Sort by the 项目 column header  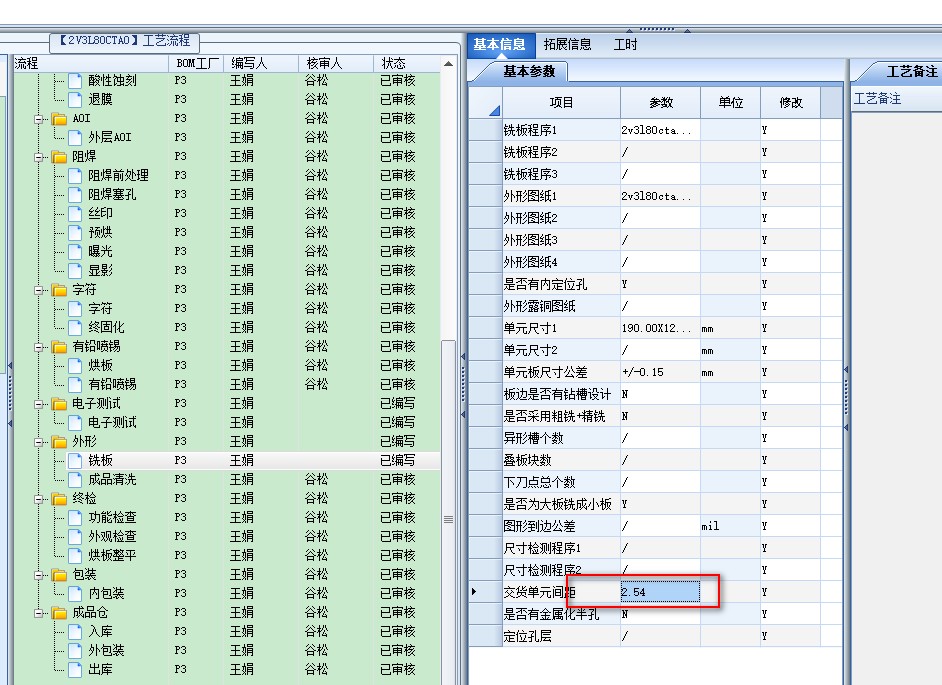pyautogui.click(x=561, y=103)
